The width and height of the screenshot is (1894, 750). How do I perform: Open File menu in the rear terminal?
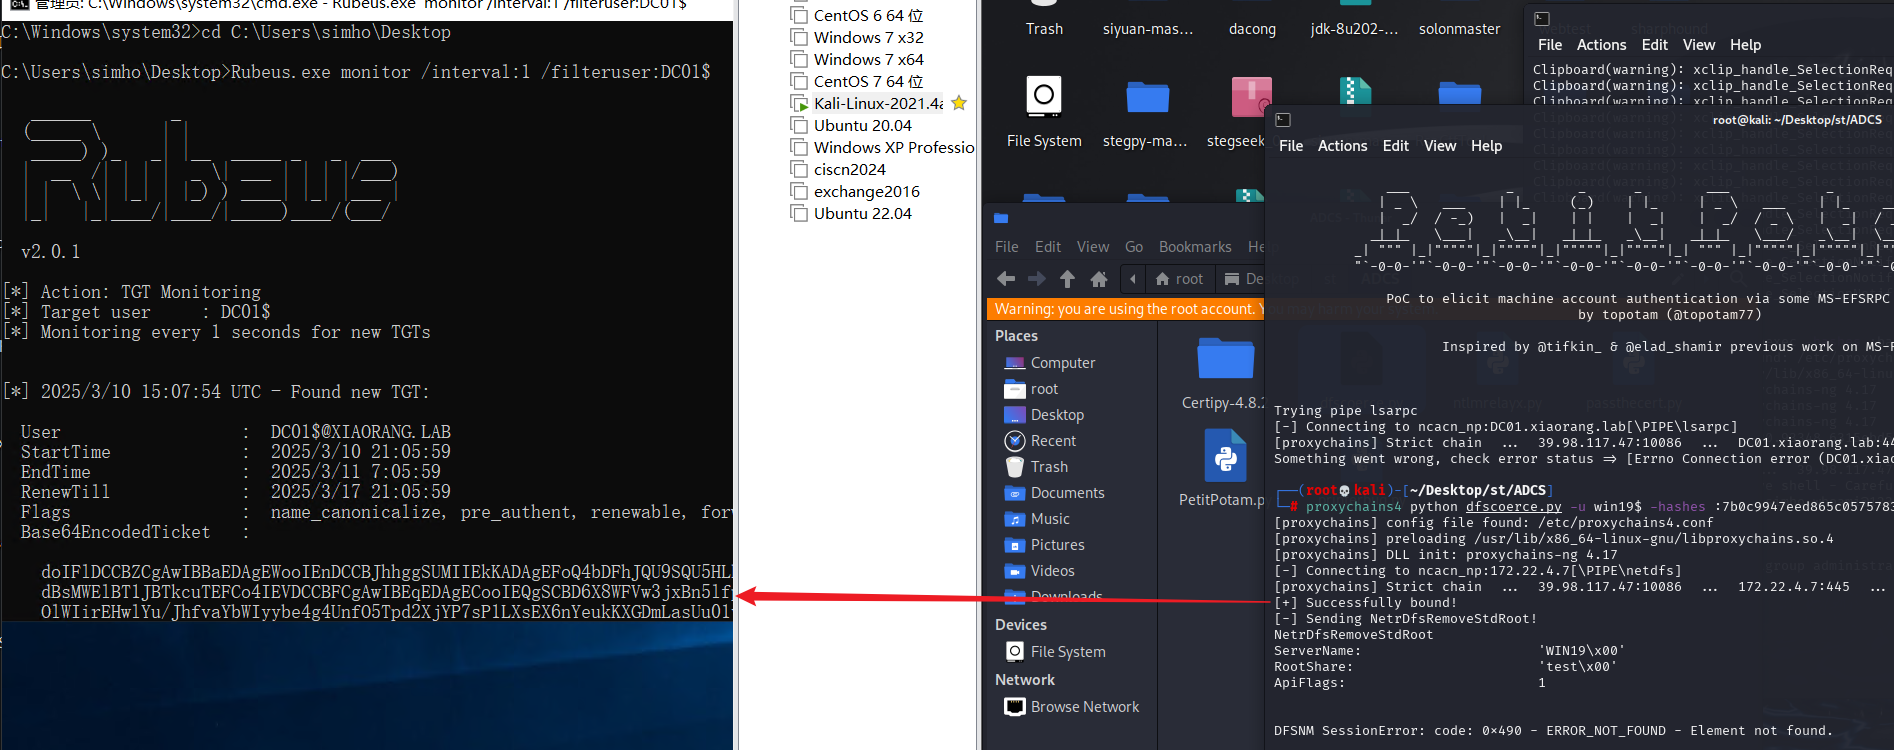click(1550, 45)
